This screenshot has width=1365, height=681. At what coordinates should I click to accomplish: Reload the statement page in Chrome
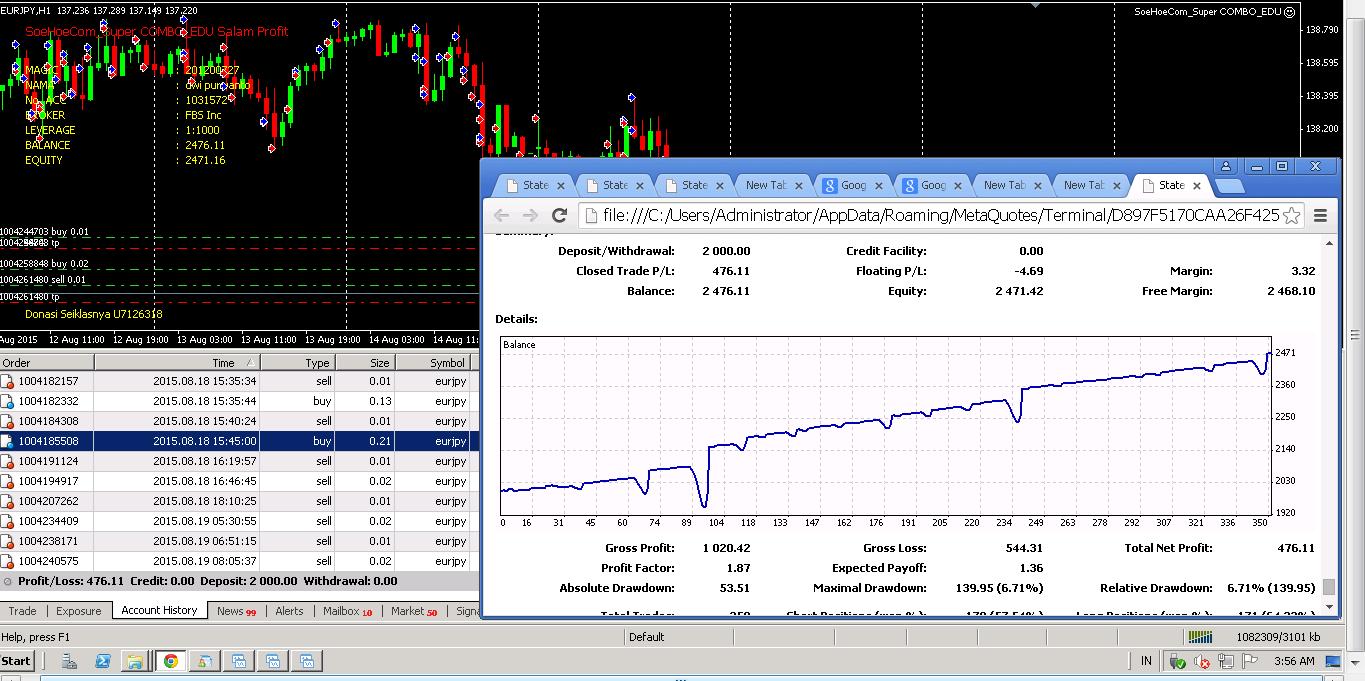[x=560, y=215]
